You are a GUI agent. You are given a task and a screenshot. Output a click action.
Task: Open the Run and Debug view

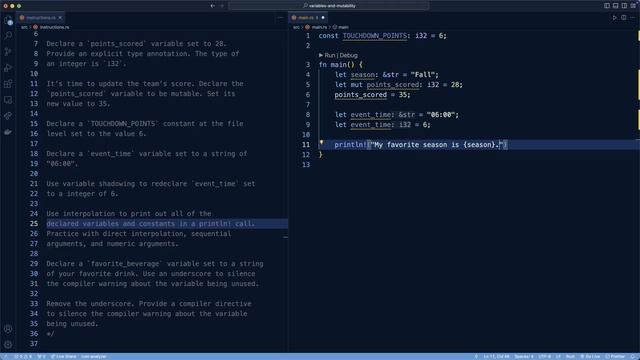pyautogui.click(x=8, y=68)
